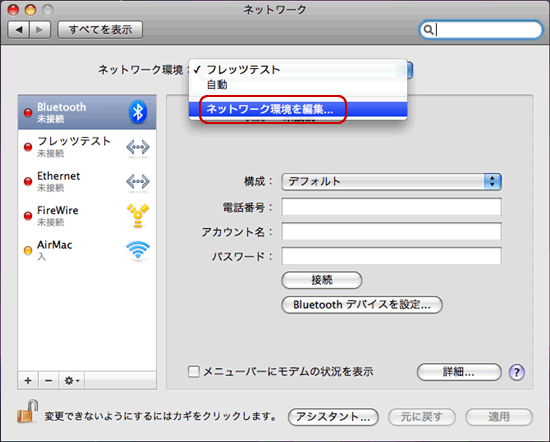Click the minus icon to remove service
Image resolution: width=550 pixels, height=442 pixels.
(49, 381)
